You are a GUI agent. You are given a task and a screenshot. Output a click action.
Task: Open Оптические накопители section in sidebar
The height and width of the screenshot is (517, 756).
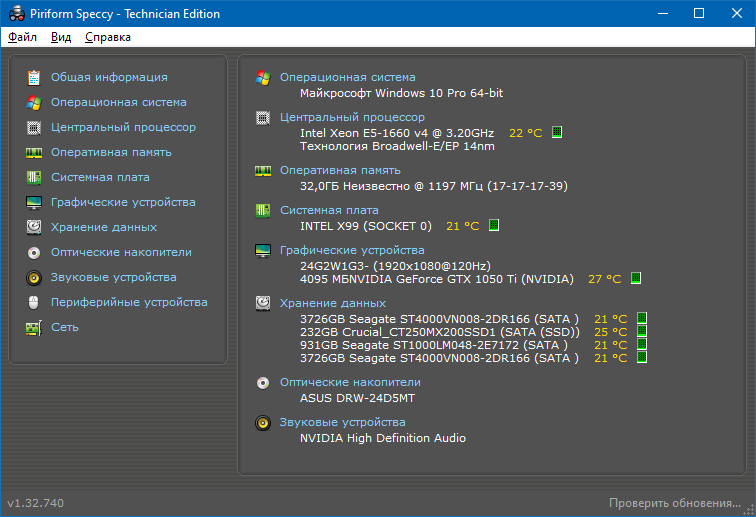(122, 252)
